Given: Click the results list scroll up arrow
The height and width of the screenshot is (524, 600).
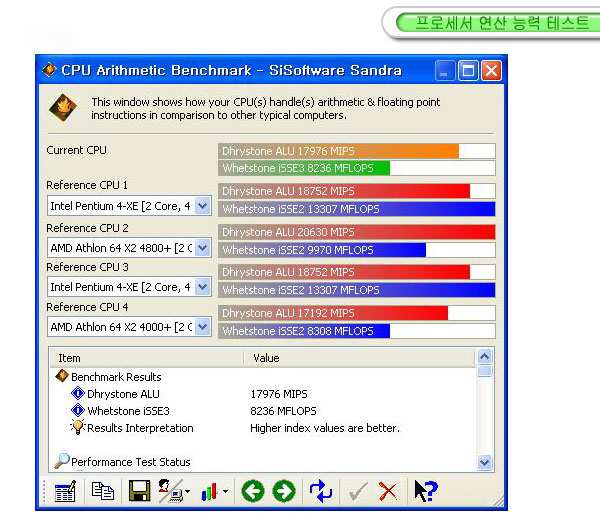Looking at the screenshot, I should click(484, 357).
